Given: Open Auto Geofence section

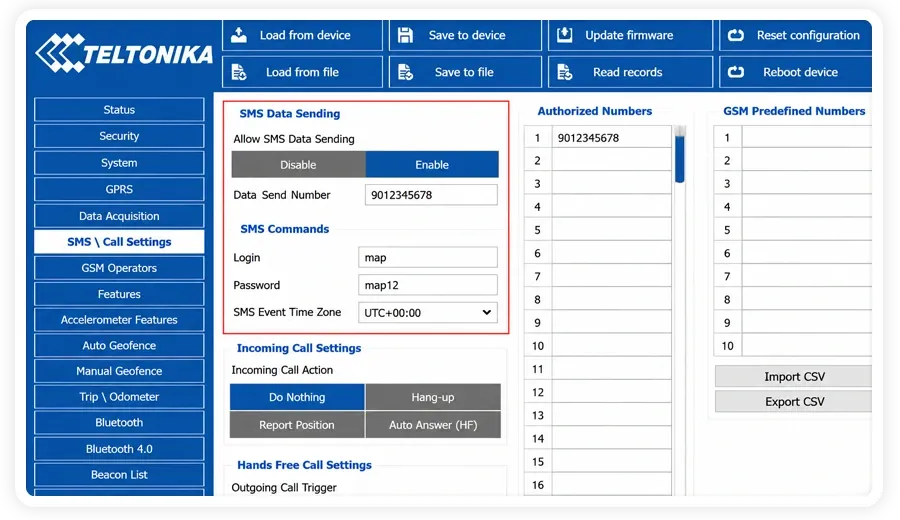Looking at the screenshot, I should (119, 346).
